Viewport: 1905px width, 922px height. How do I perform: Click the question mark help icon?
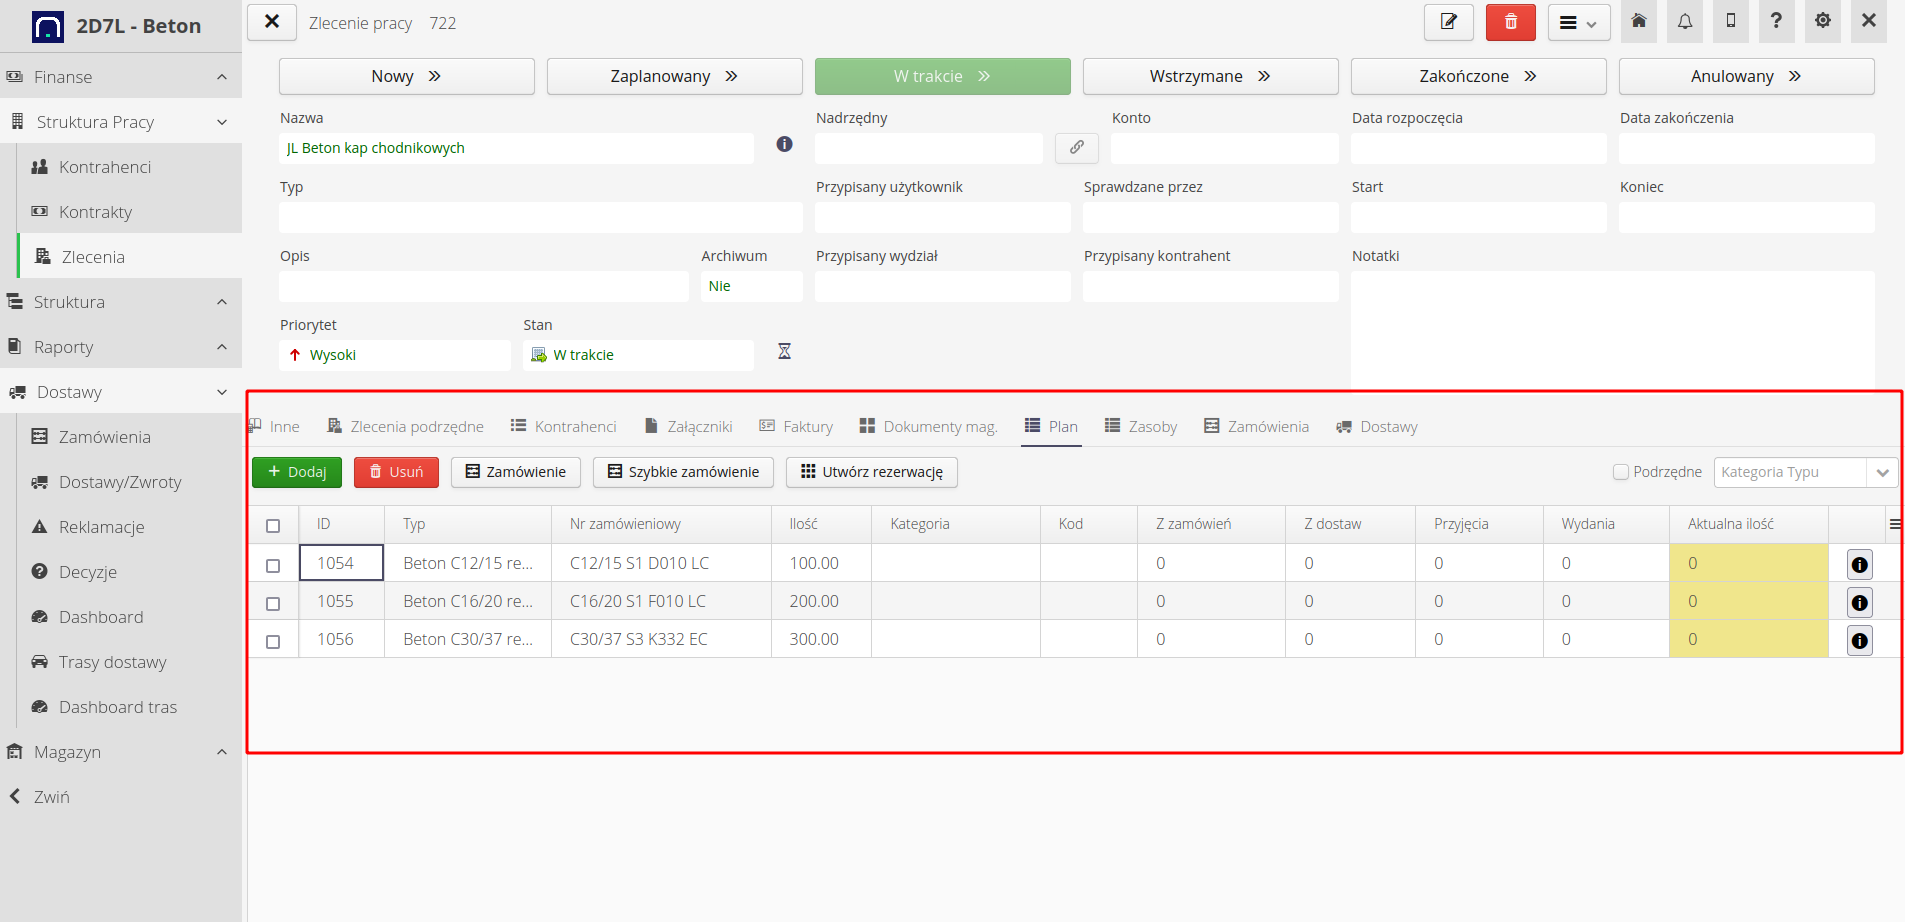tap(1776, 21)
